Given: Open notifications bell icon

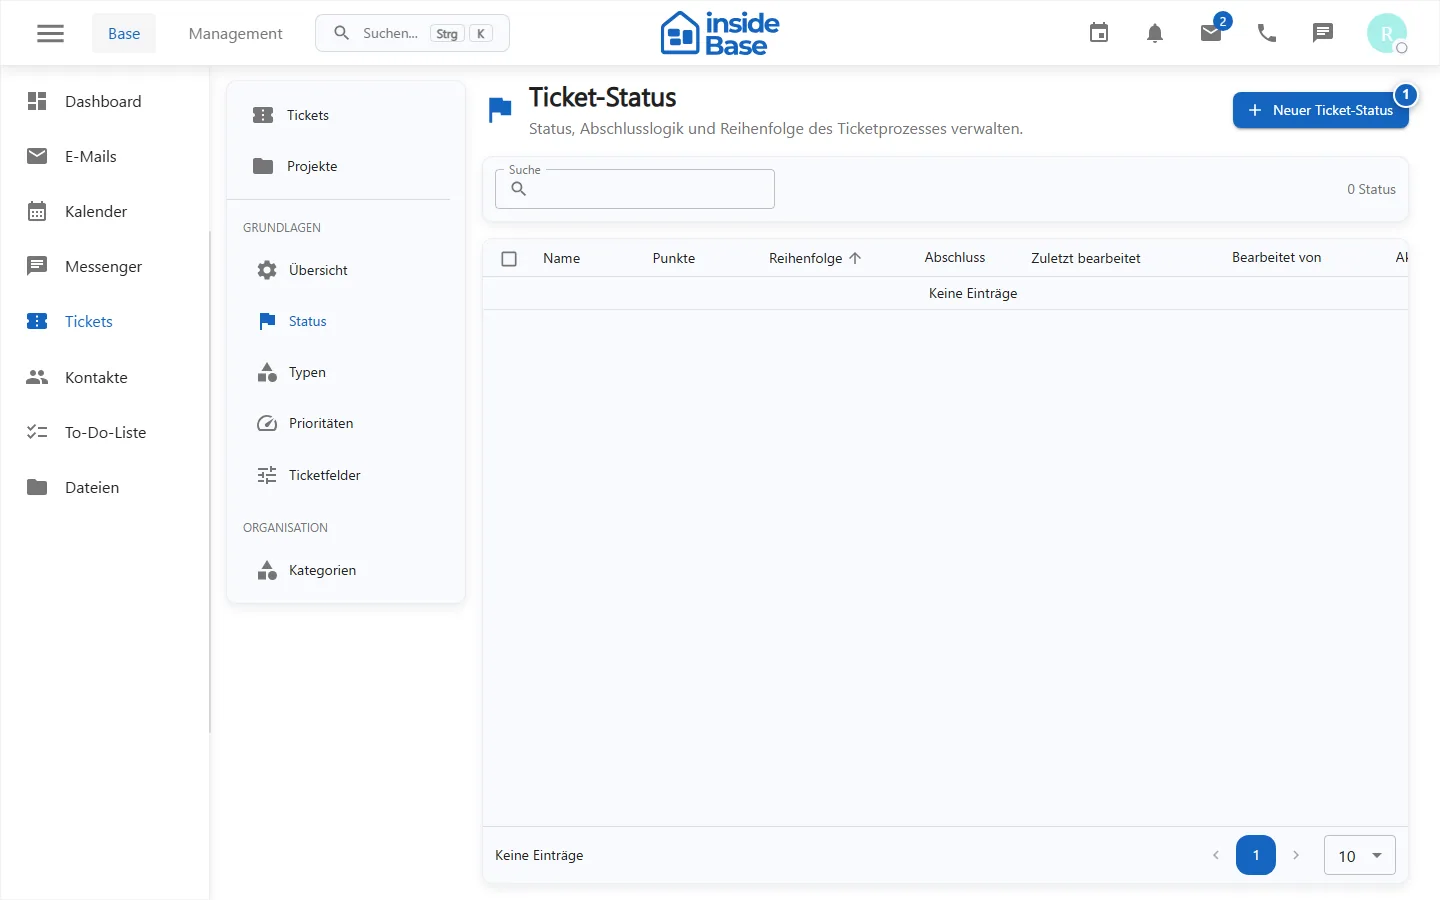Looking at the screenshot, I should coord(1155,33).
